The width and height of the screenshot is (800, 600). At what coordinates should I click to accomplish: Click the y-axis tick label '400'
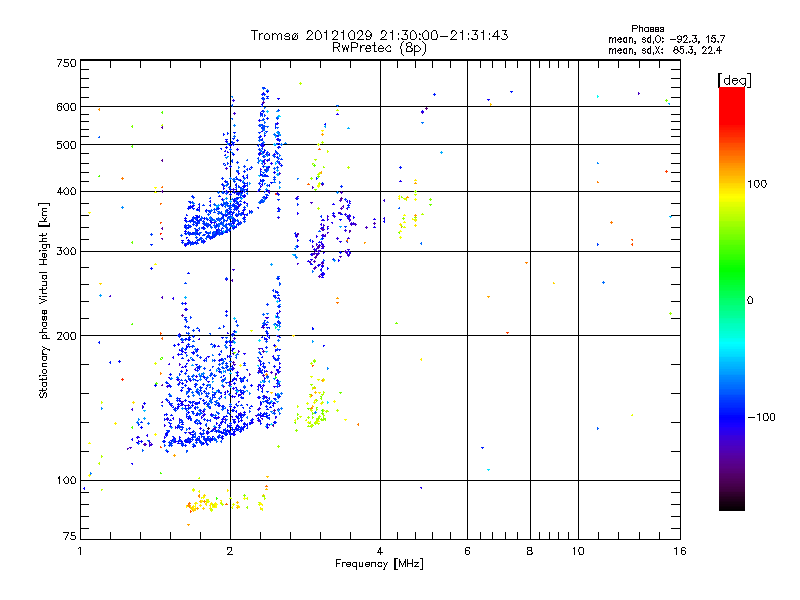pos(66,191)
